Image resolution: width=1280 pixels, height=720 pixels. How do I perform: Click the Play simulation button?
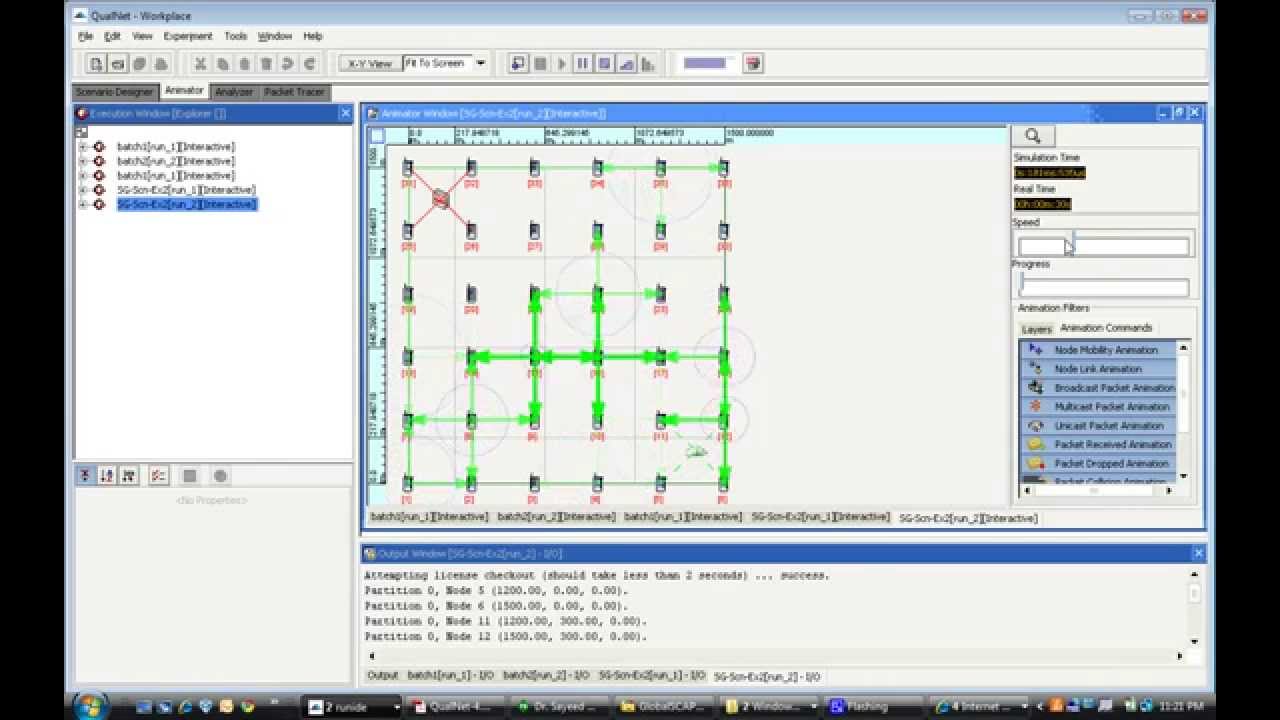562,64
